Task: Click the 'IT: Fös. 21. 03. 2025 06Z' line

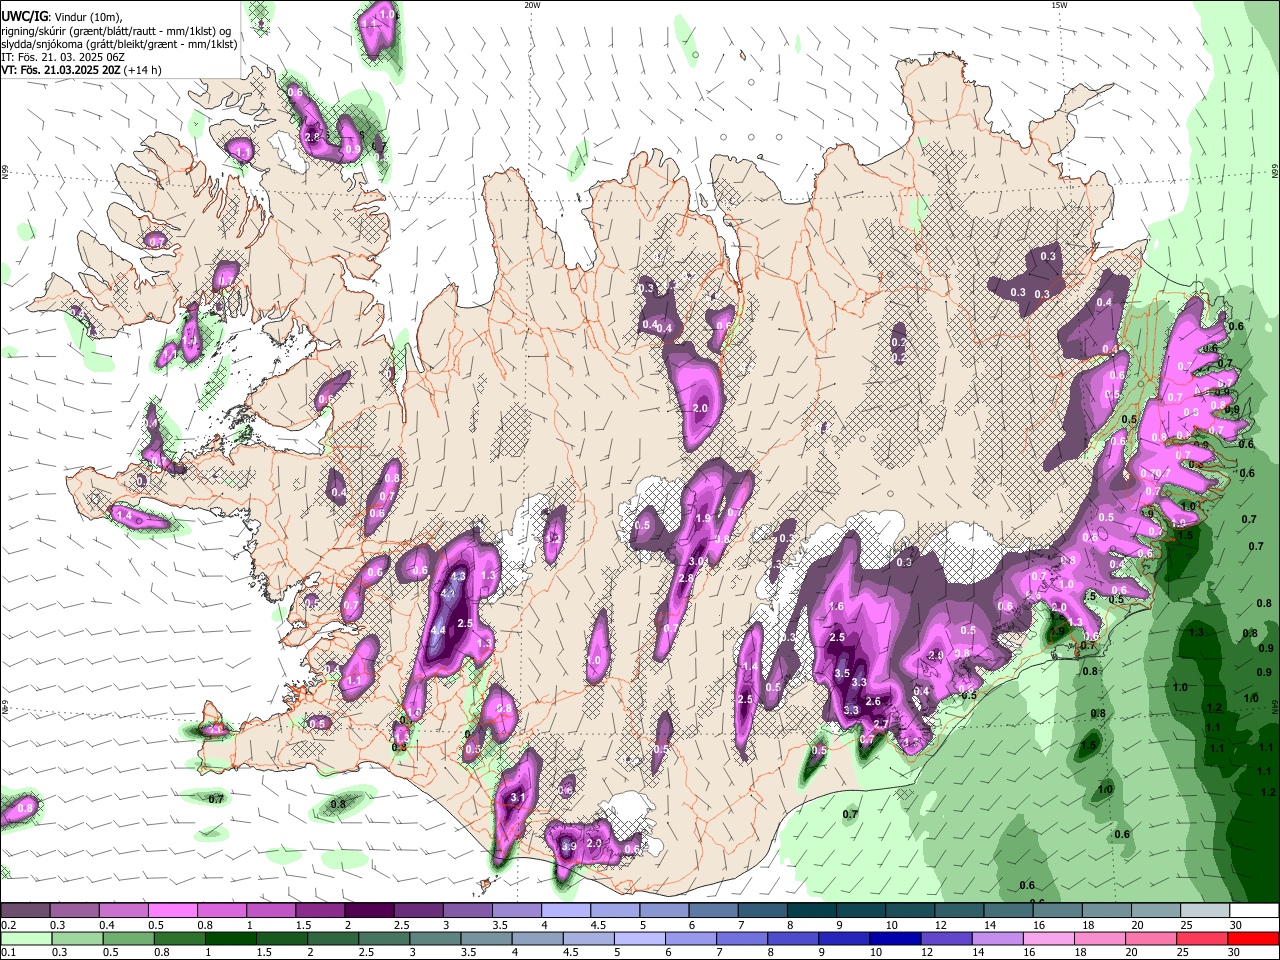Action: tap(62, 57)
